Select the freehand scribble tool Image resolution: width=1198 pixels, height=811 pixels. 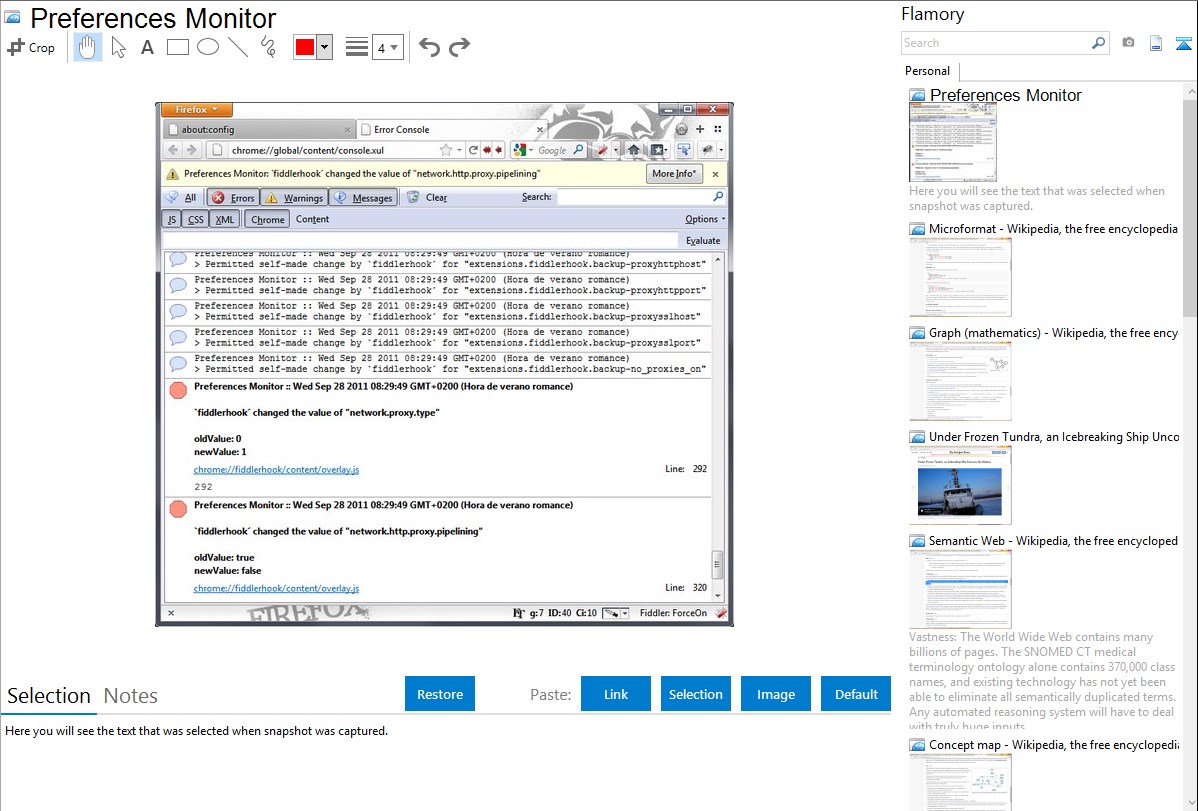[x=268, y=47]
